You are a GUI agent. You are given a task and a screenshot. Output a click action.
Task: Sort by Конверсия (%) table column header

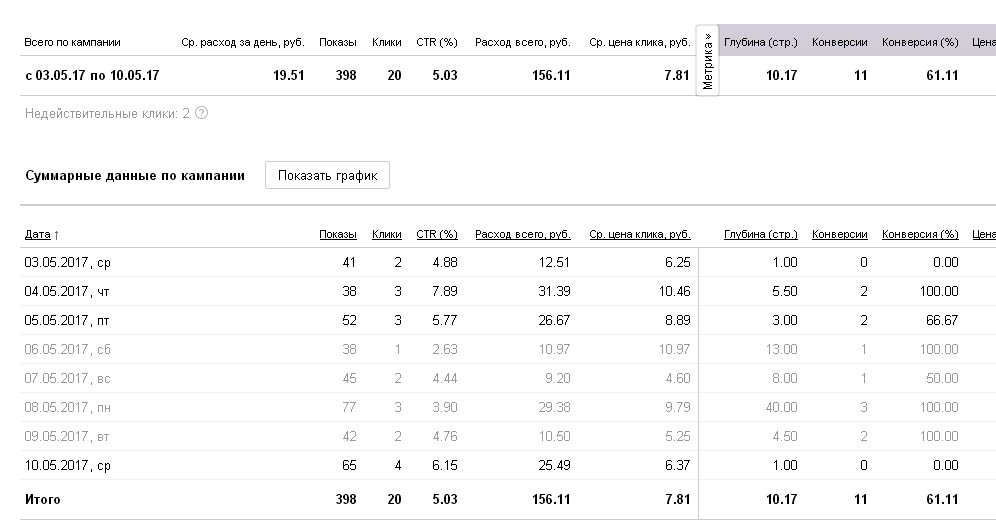click(x=919, y=235)
